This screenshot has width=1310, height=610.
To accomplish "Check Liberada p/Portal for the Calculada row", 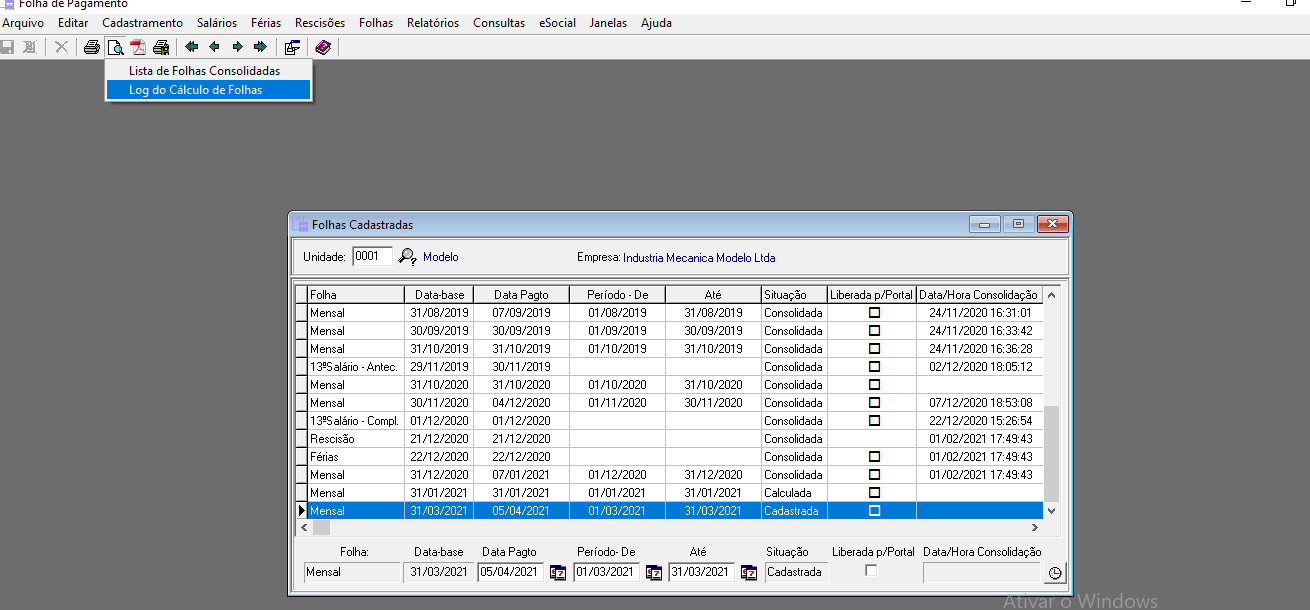I will coord(874,493).
